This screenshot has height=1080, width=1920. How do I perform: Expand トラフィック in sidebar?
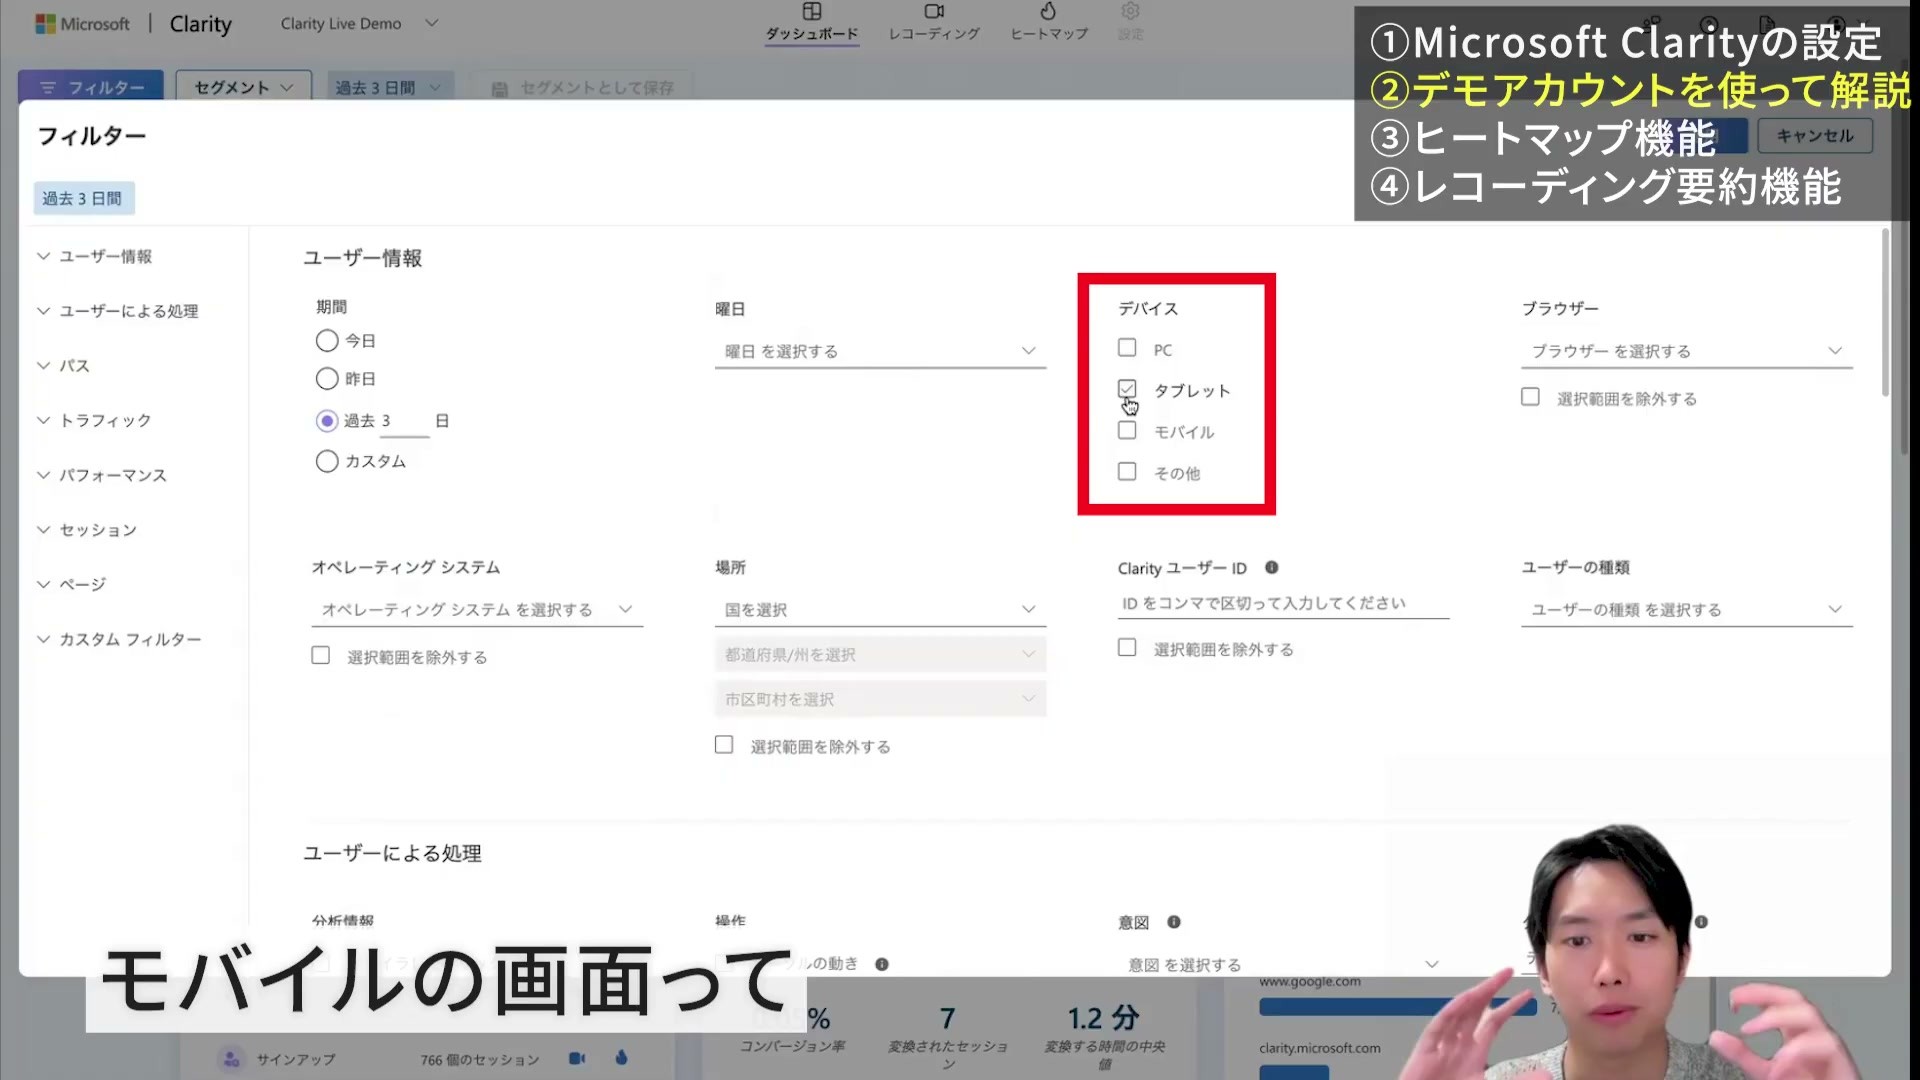(x=95, y=420)
